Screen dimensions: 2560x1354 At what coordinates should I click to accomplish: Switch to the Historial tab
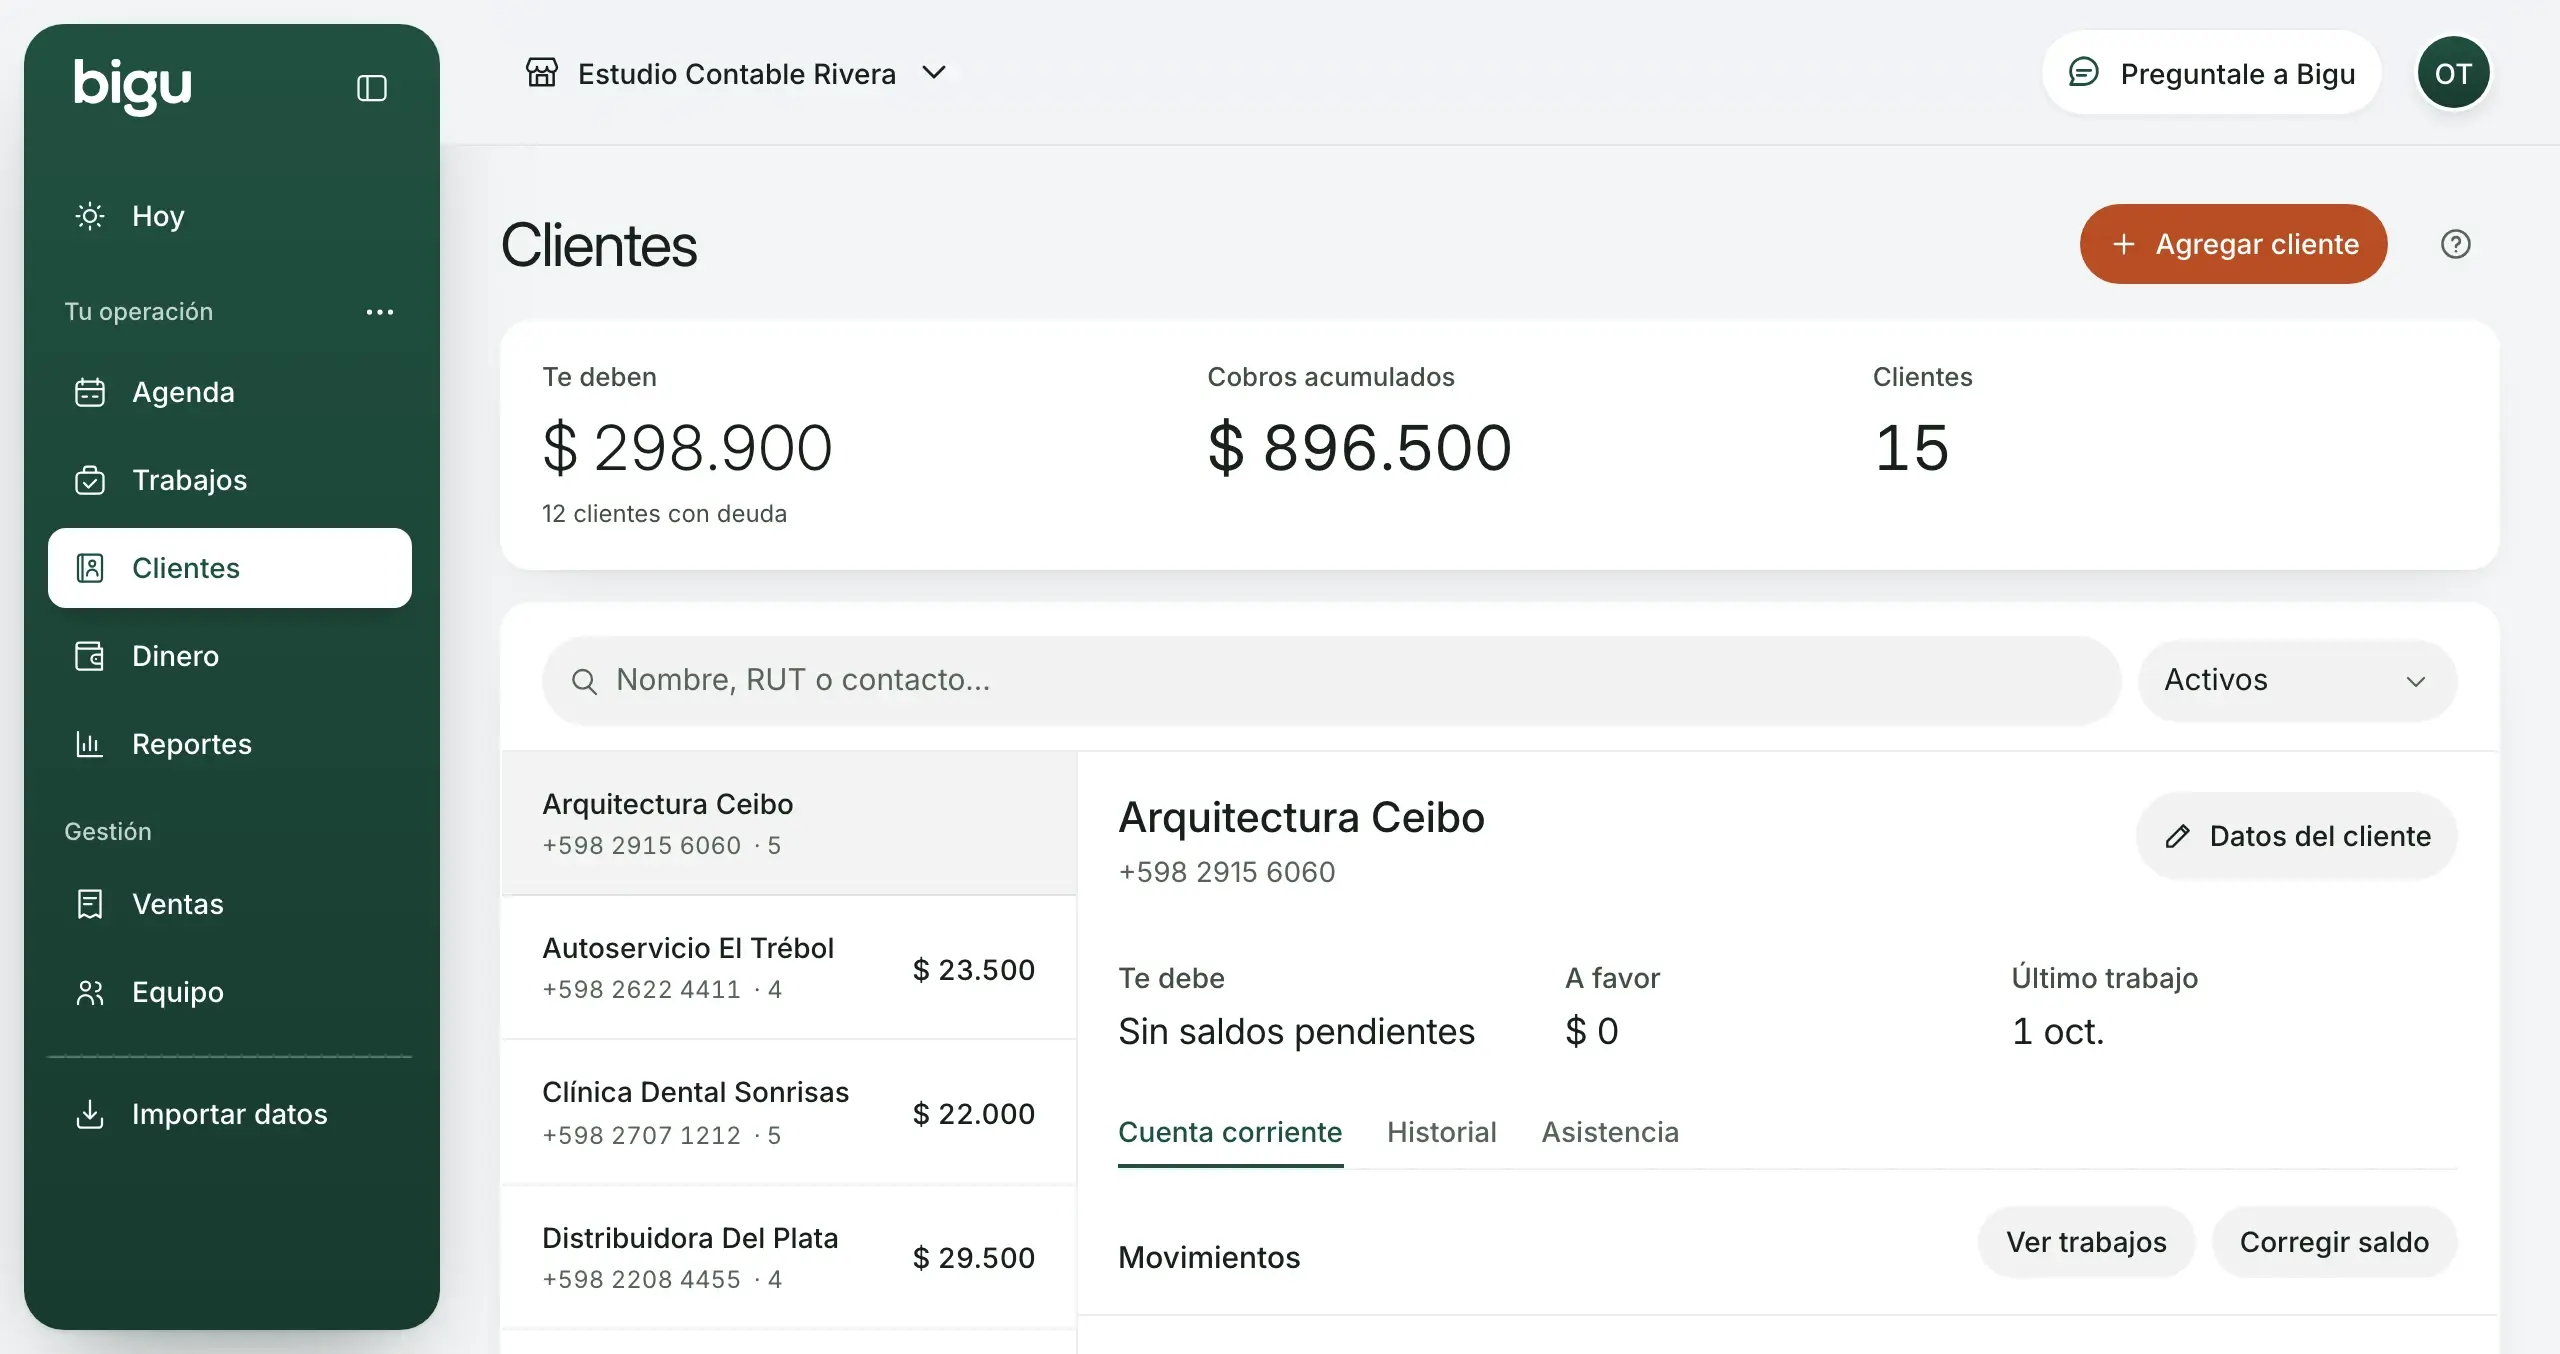click(1441, 1132)
